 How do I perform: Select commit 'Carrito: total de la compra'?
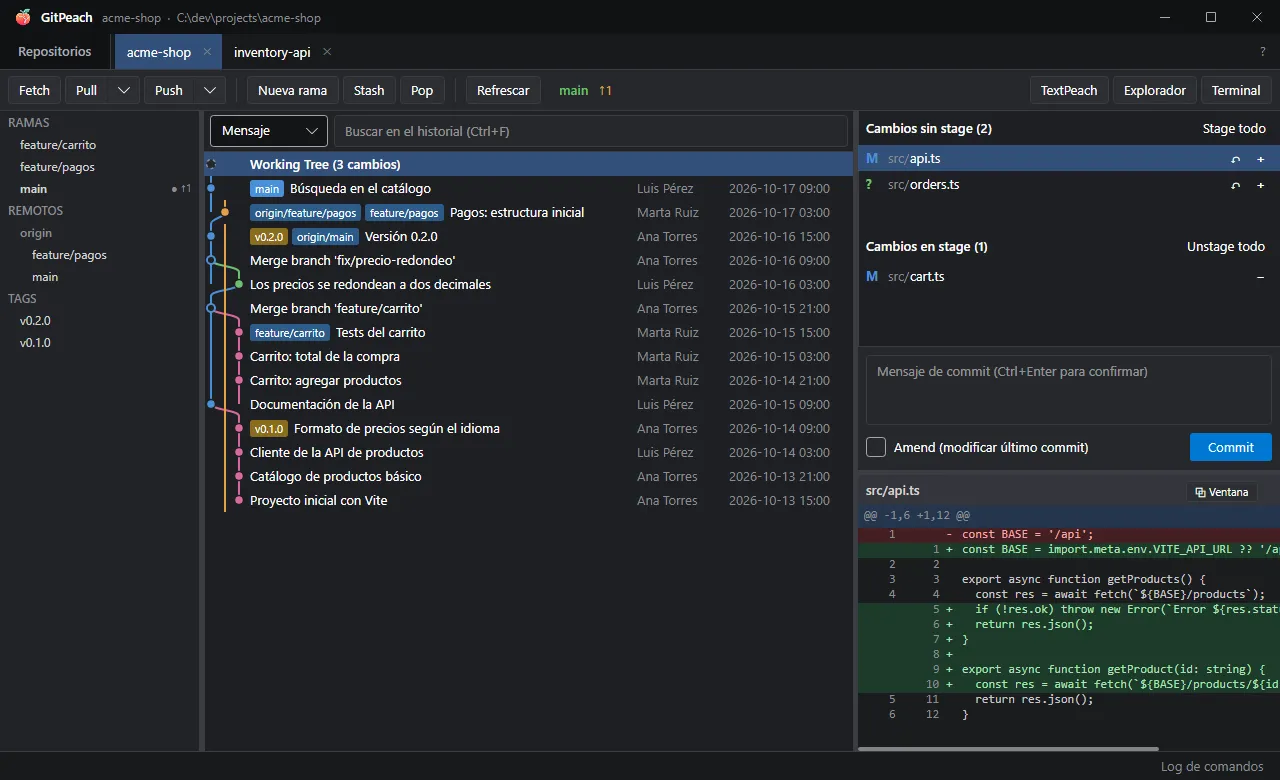(529, 356)
